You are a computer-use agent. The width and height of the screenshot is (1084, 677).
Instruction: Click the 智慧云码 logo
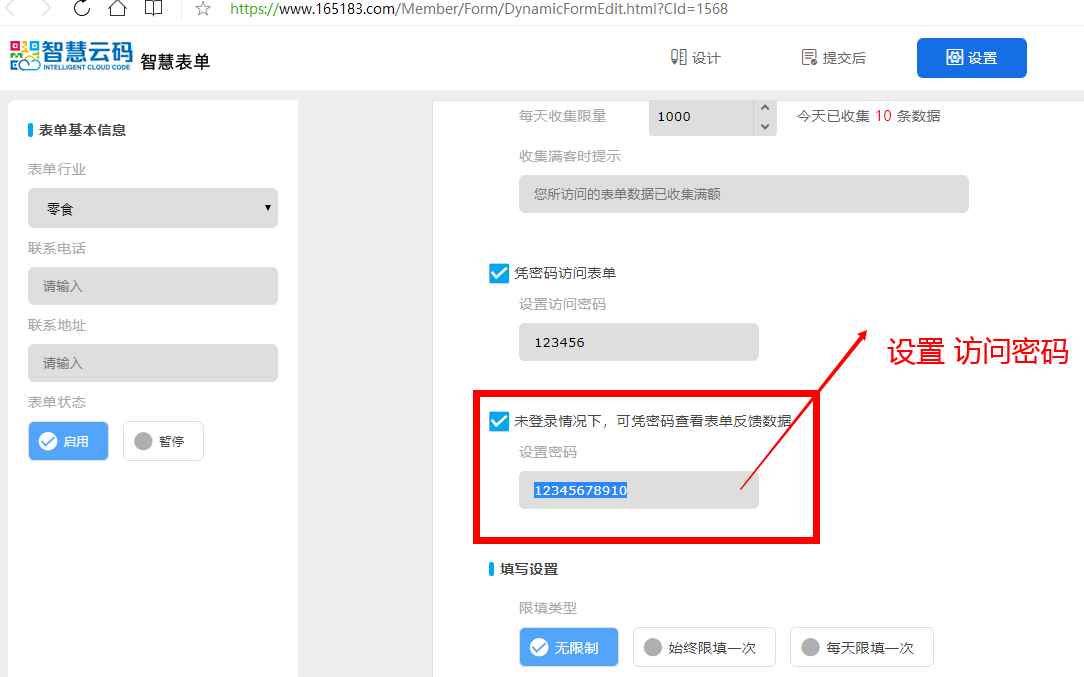point(70,56)
